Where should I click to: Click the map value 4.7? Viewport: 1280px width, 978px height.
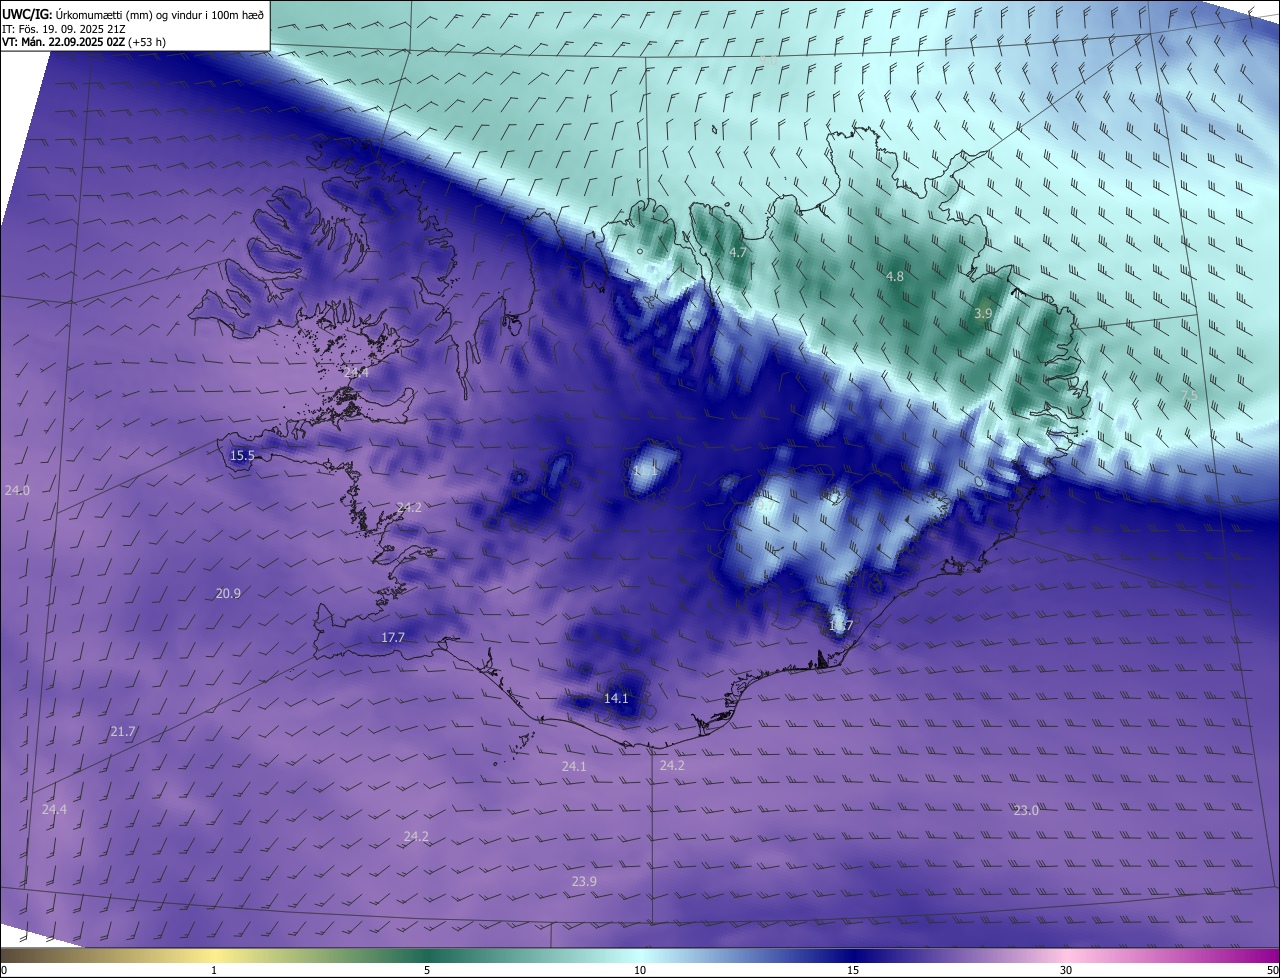(x=738, y=253)
